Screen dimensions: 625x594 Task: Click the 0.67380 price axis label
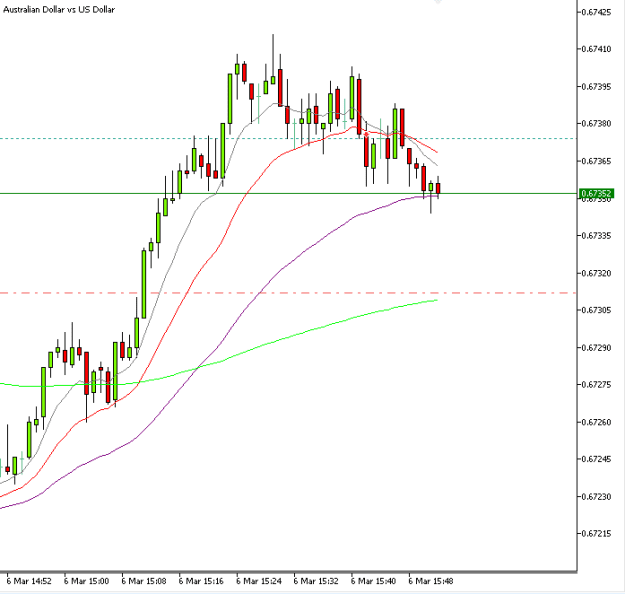click(596, 124)
